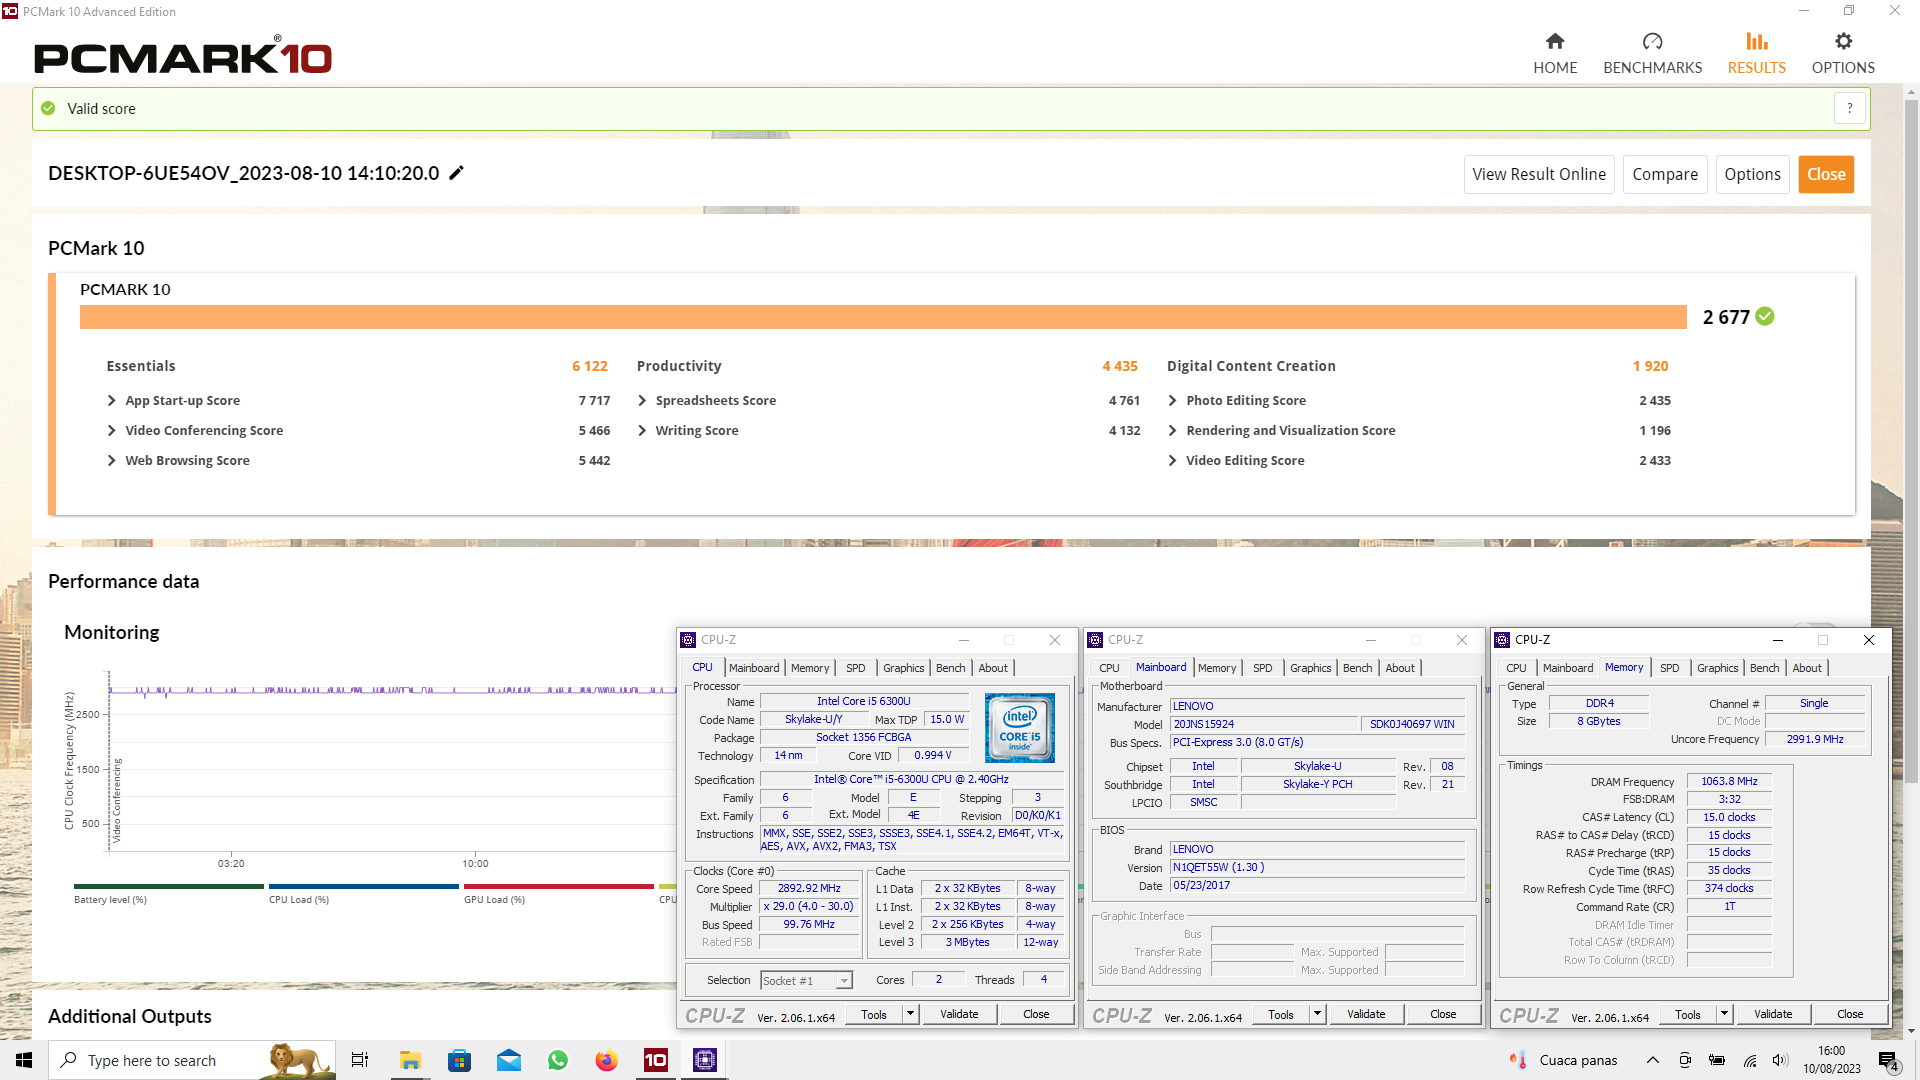Edit result name with pencil icon
The width and height of the screenshot is (1920, 1080).
(x=457, y=173)
